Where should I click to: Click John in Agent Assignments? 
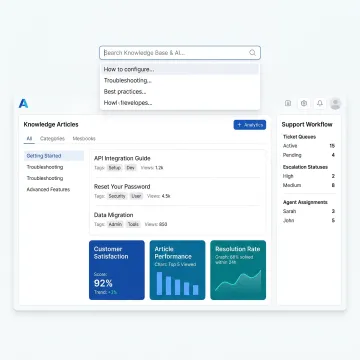tap(309, 220)
